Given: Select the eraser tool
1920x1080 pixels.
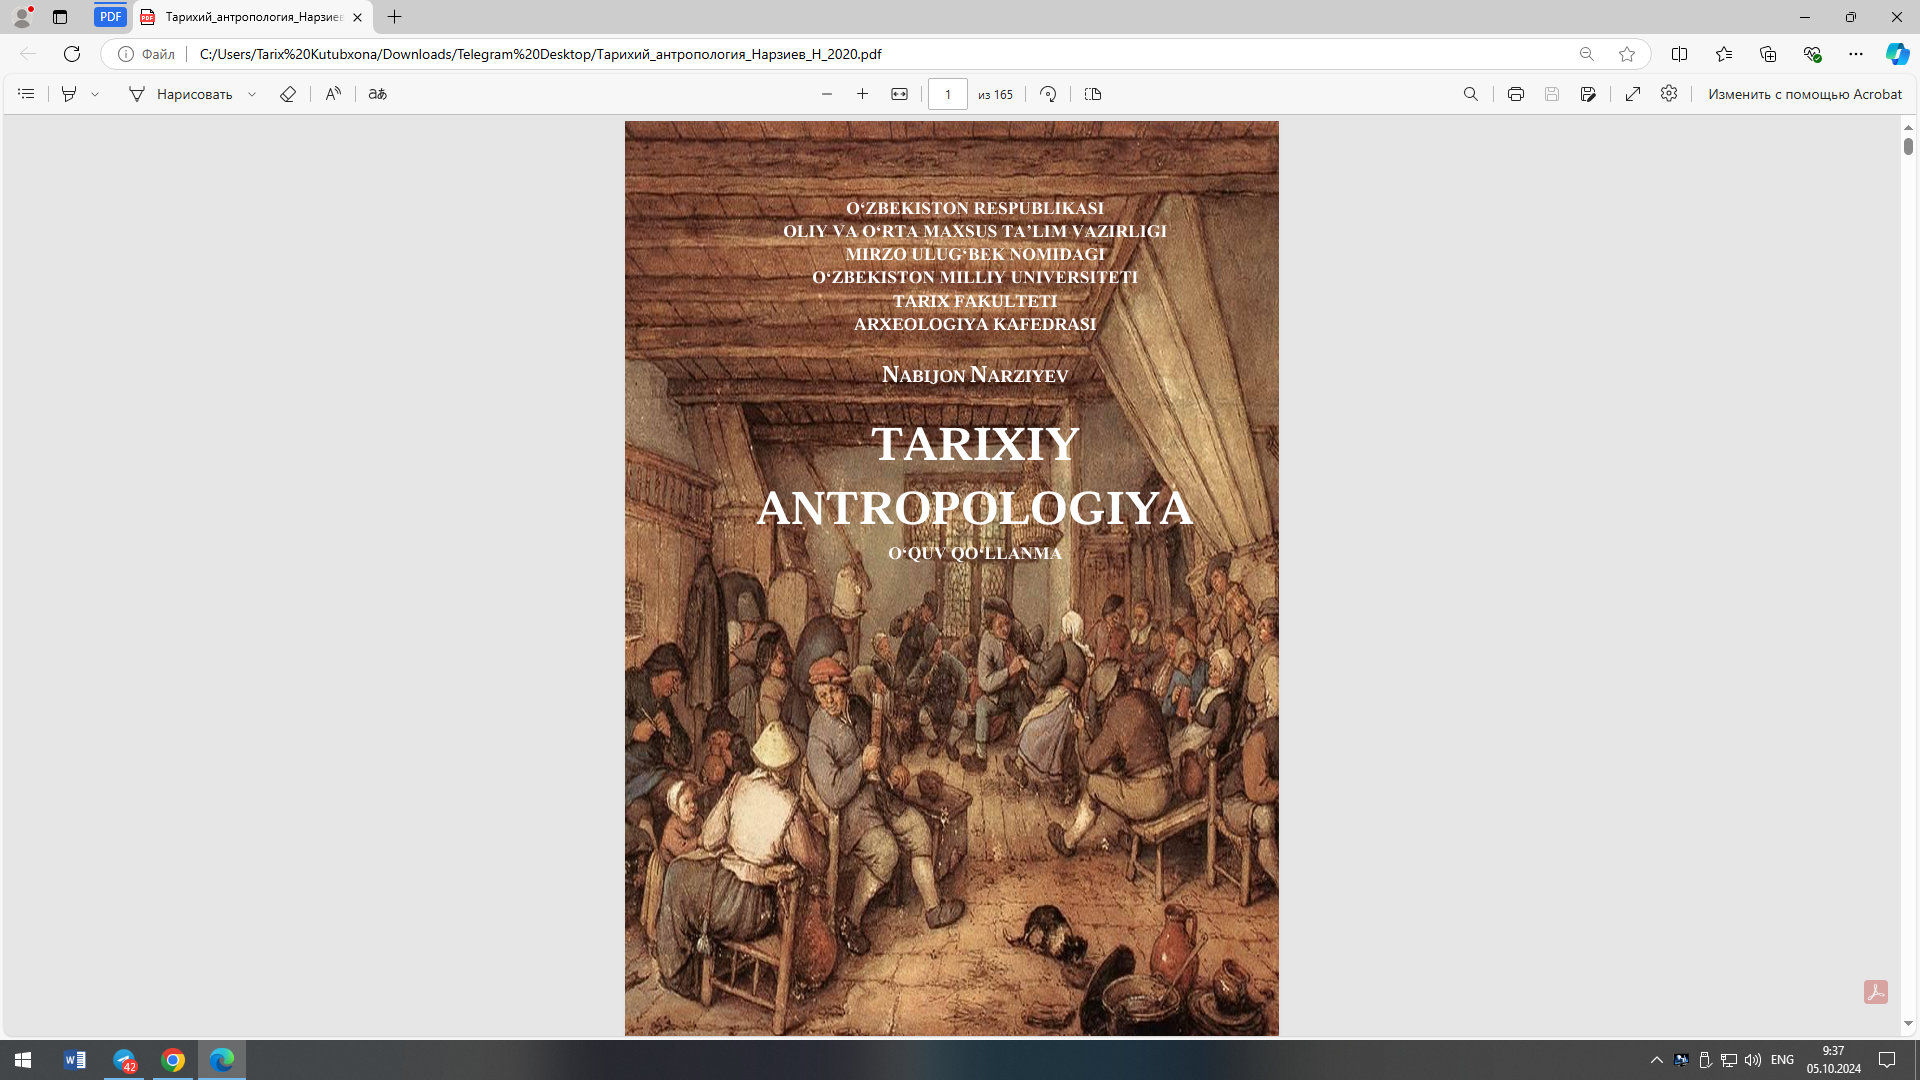Looking at the screenshot, I should click(x=288, y=94).
